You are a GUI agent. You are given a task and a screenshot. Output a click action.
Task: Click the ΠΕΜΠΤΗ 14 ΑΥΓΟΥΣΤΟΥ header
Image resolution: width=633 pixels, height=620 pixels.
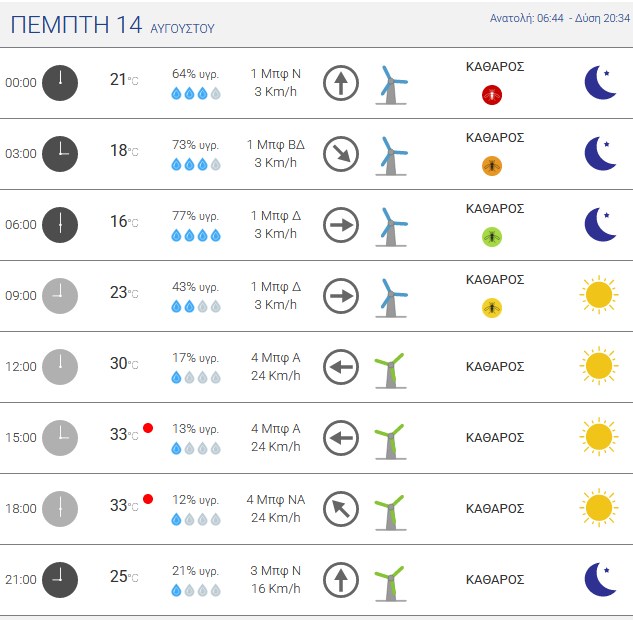point(112,25)
